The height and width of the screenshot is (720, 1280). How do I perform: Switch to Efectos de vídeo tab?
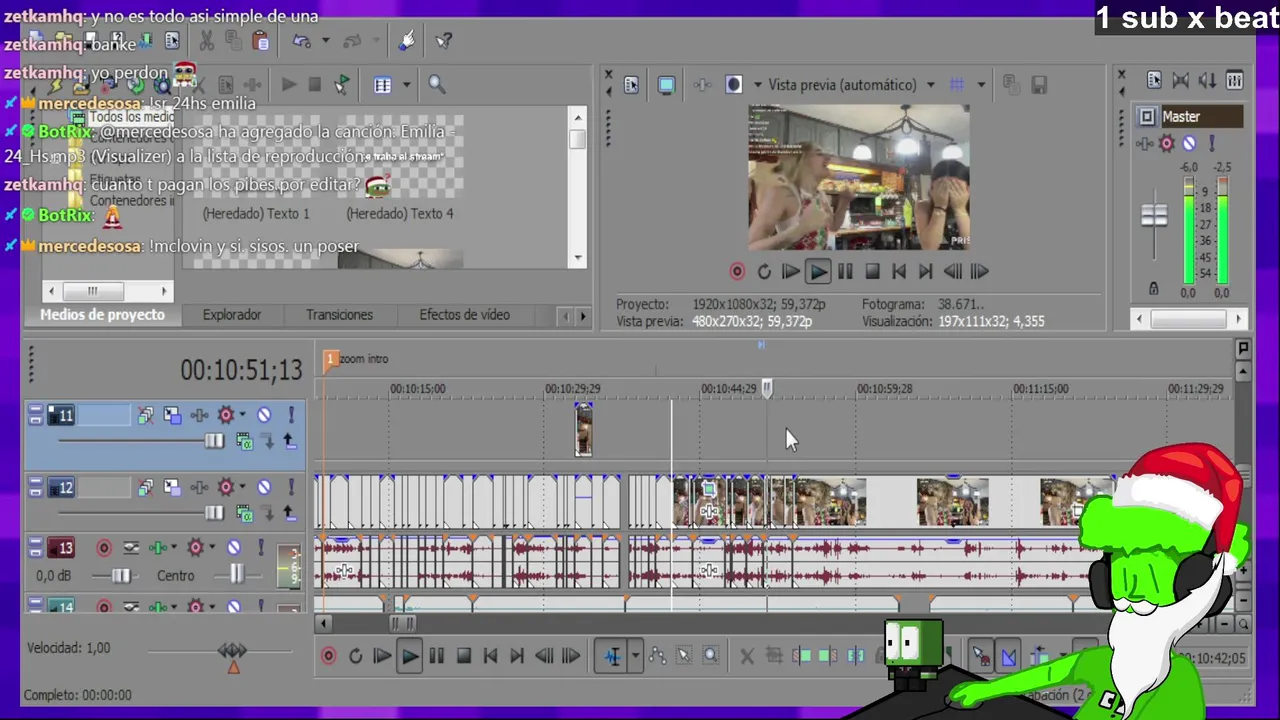pyautogui.click(x=464, y=315)
